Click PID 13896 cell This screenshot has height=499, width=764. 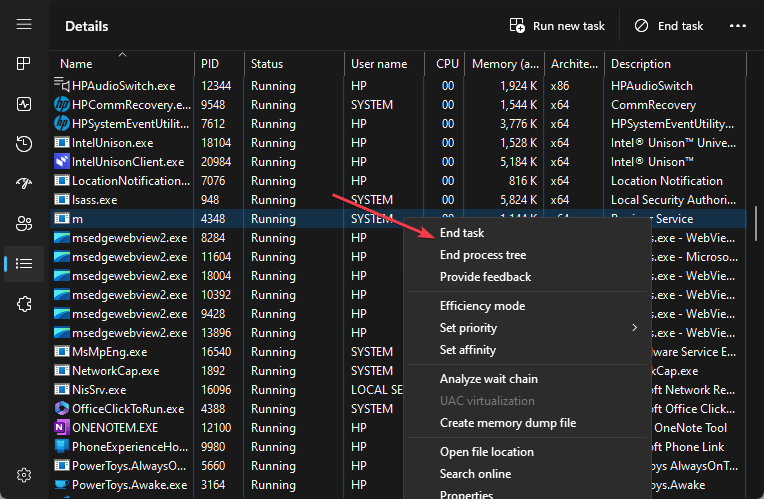(x=216, y=333)
